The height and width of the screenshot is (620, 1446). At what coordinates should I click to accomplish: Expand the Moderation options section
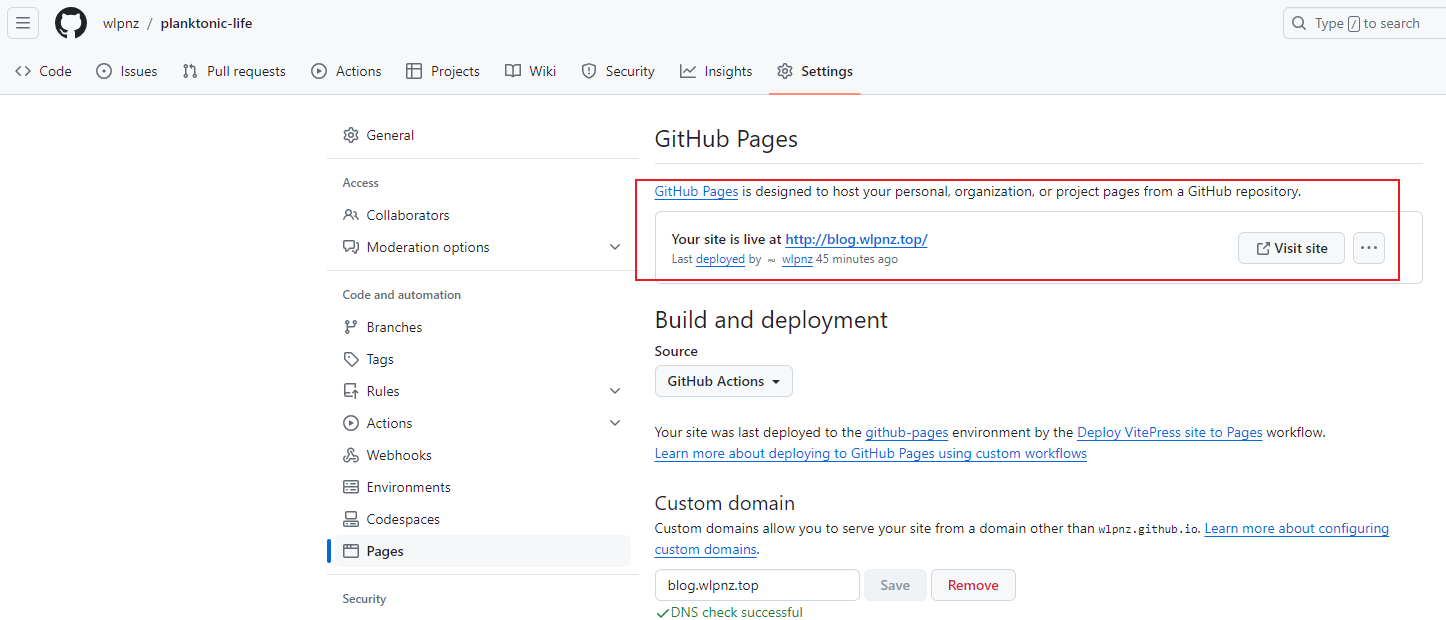pyautogui.click(x=615, y=247)
